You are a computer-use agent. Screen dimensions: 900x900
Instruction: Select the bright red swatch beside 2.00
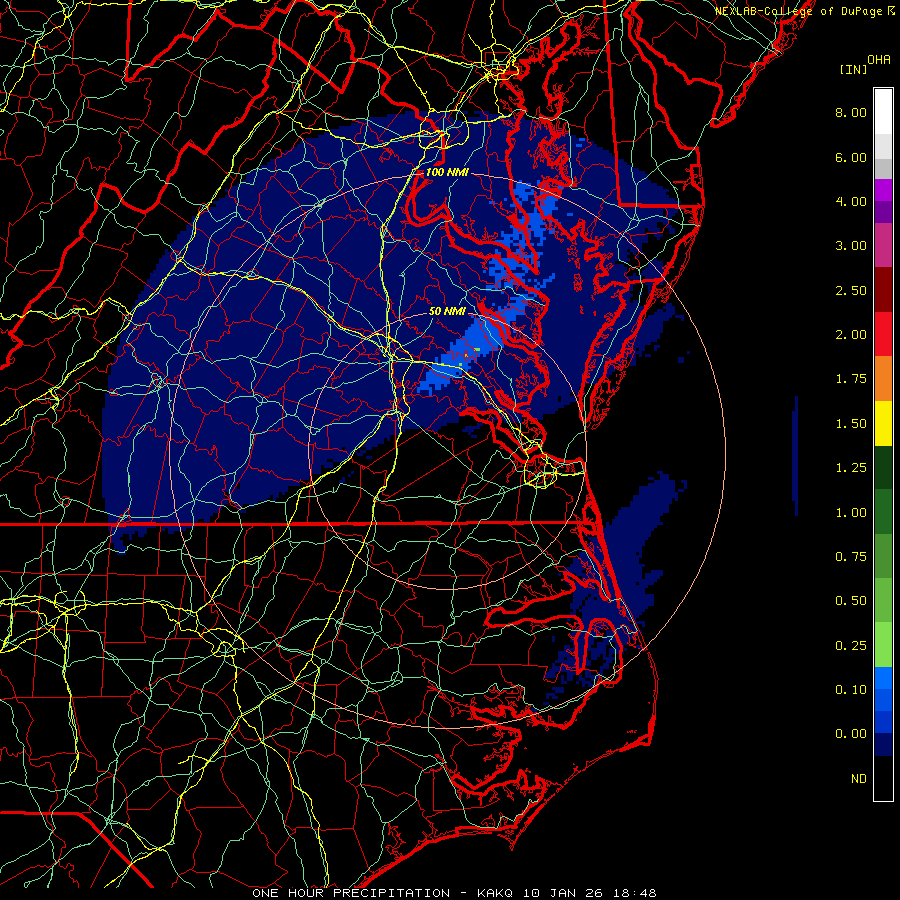(x=883, y=334)
